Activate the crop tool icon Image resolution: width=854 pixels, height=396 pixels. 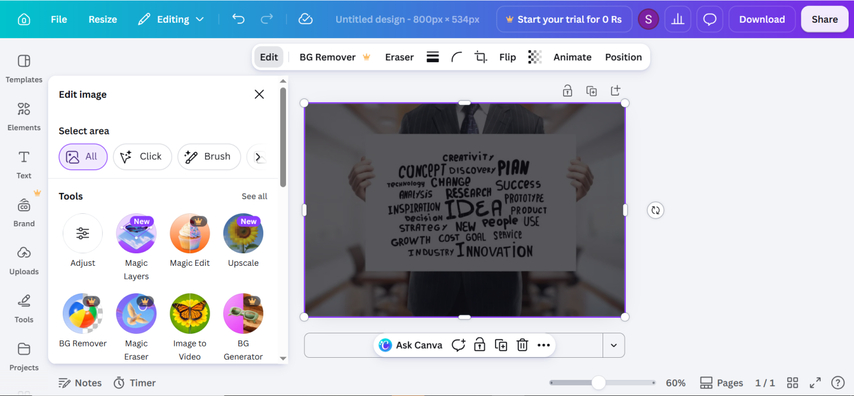480,57
